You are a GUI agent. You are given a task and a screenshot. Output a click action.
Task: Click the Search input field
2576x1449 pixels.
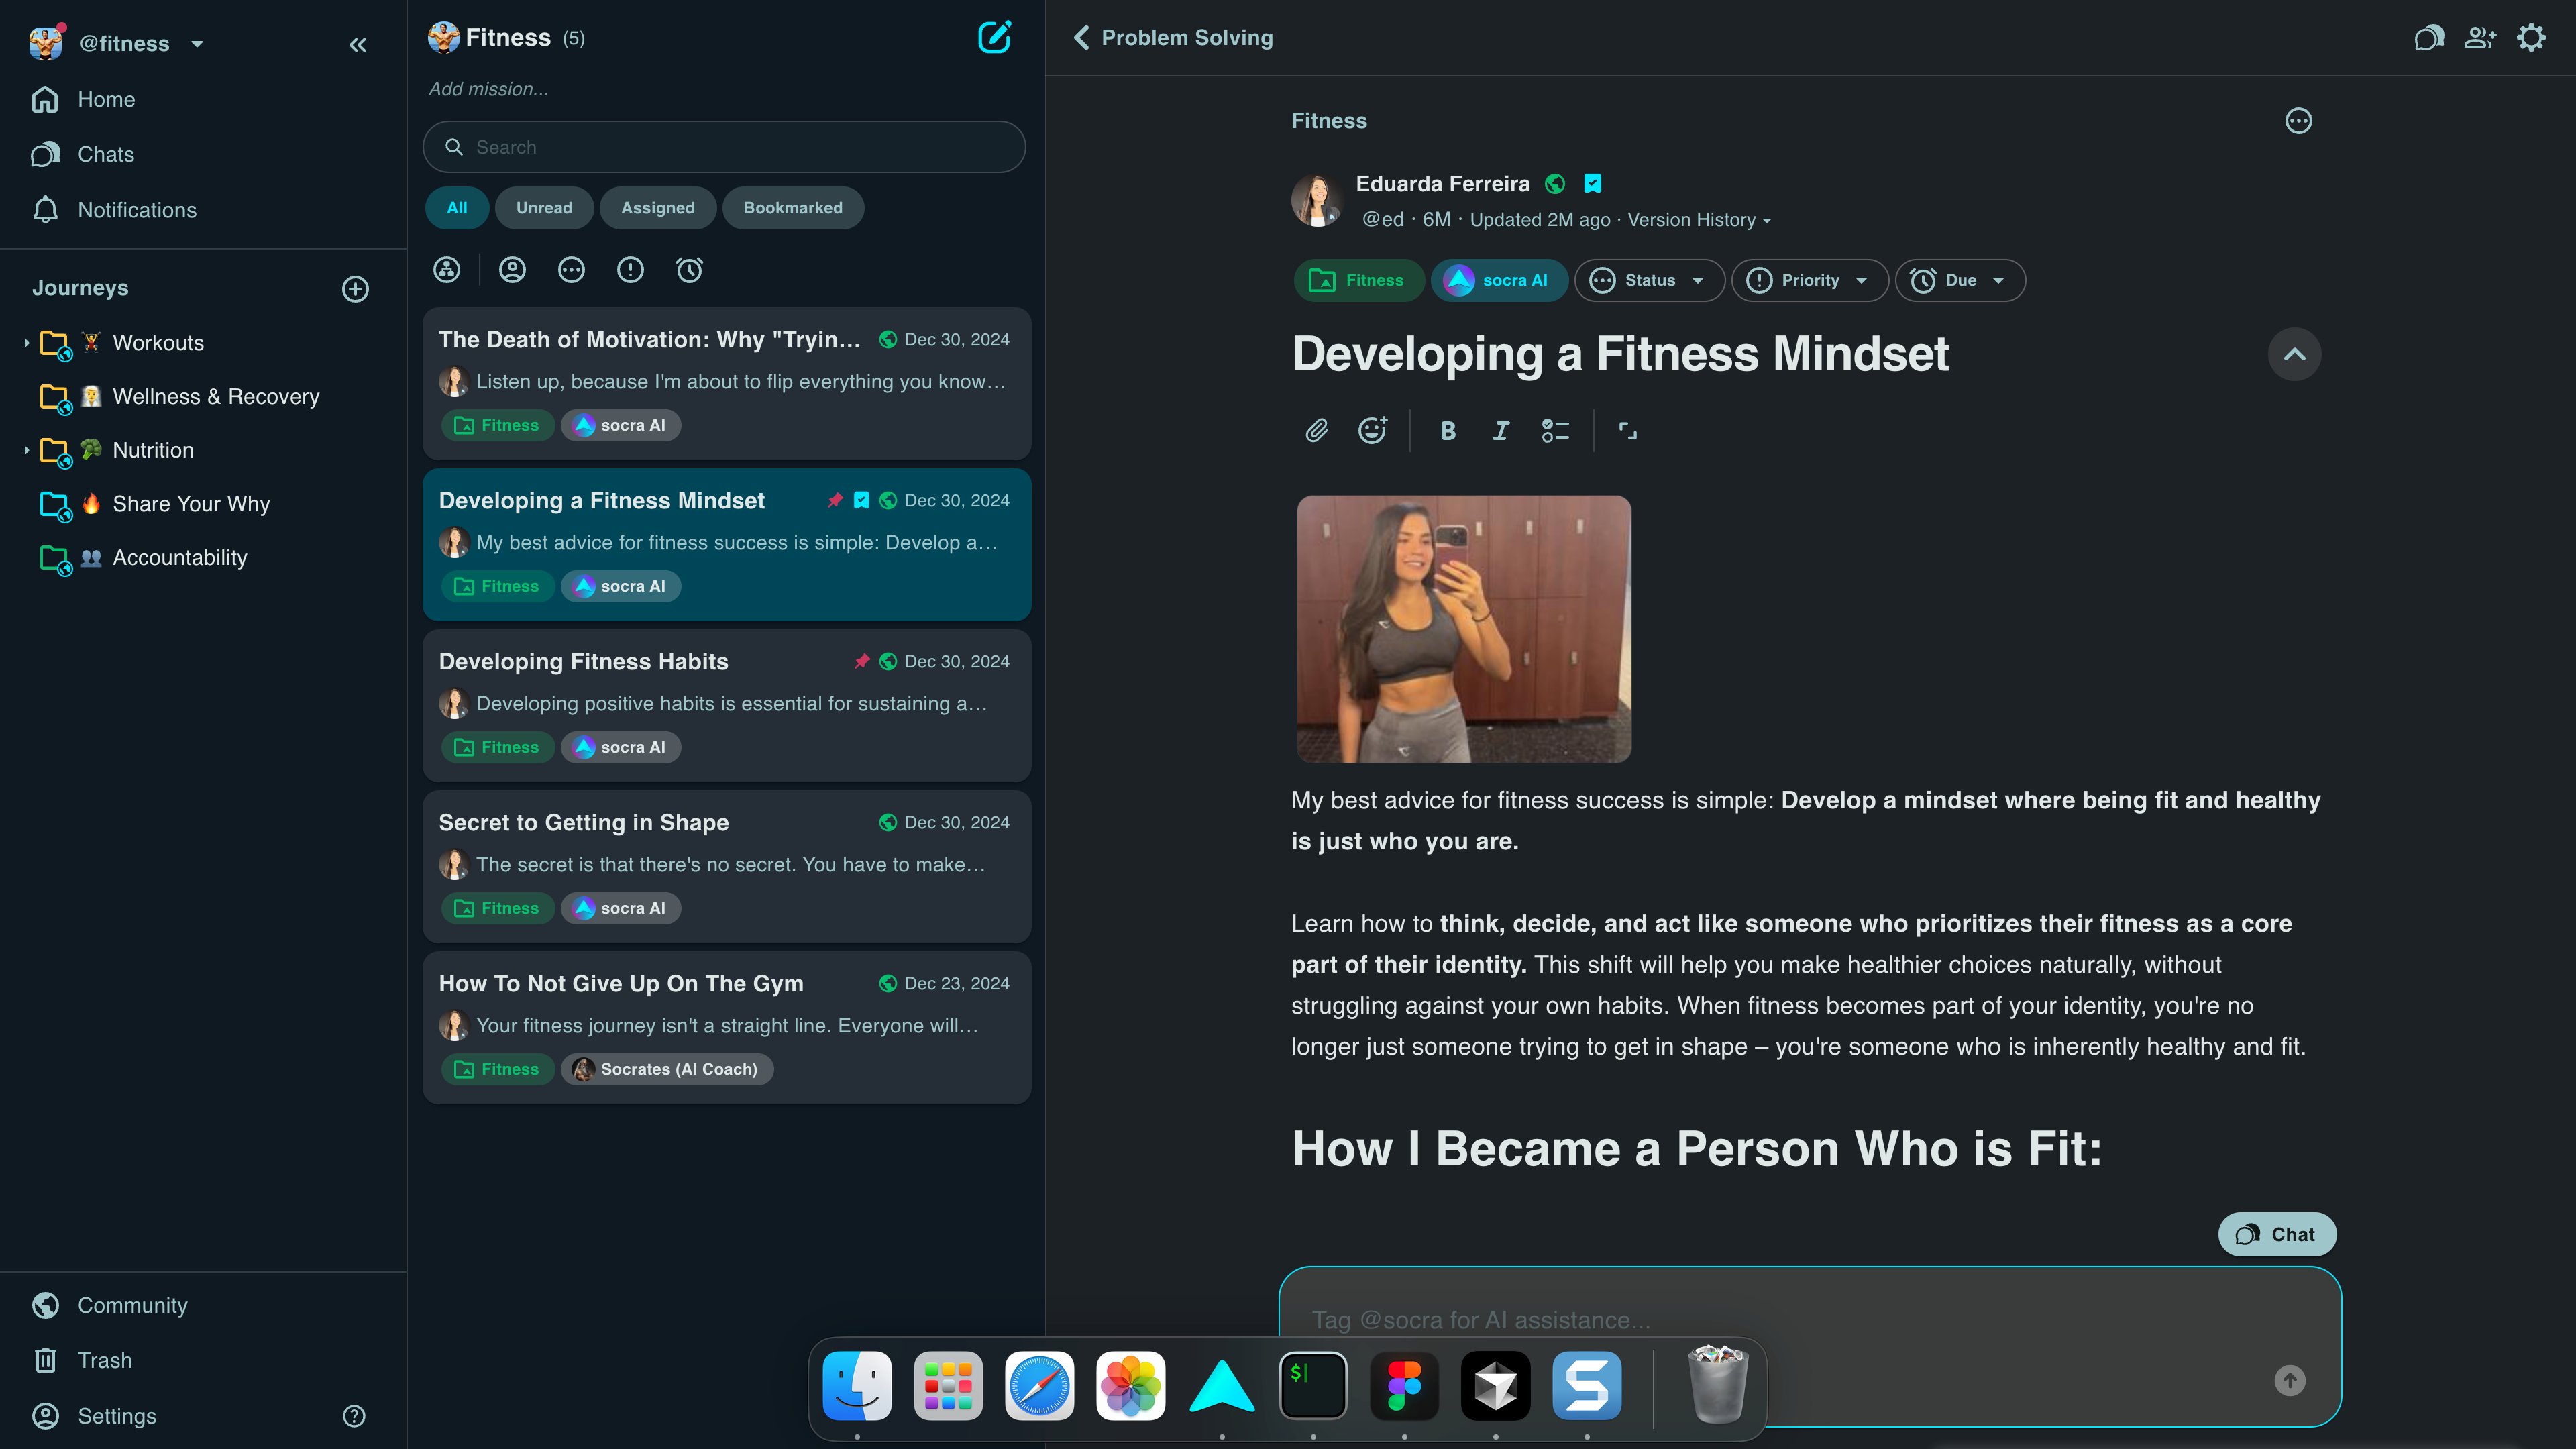click(x=724, y=147)
